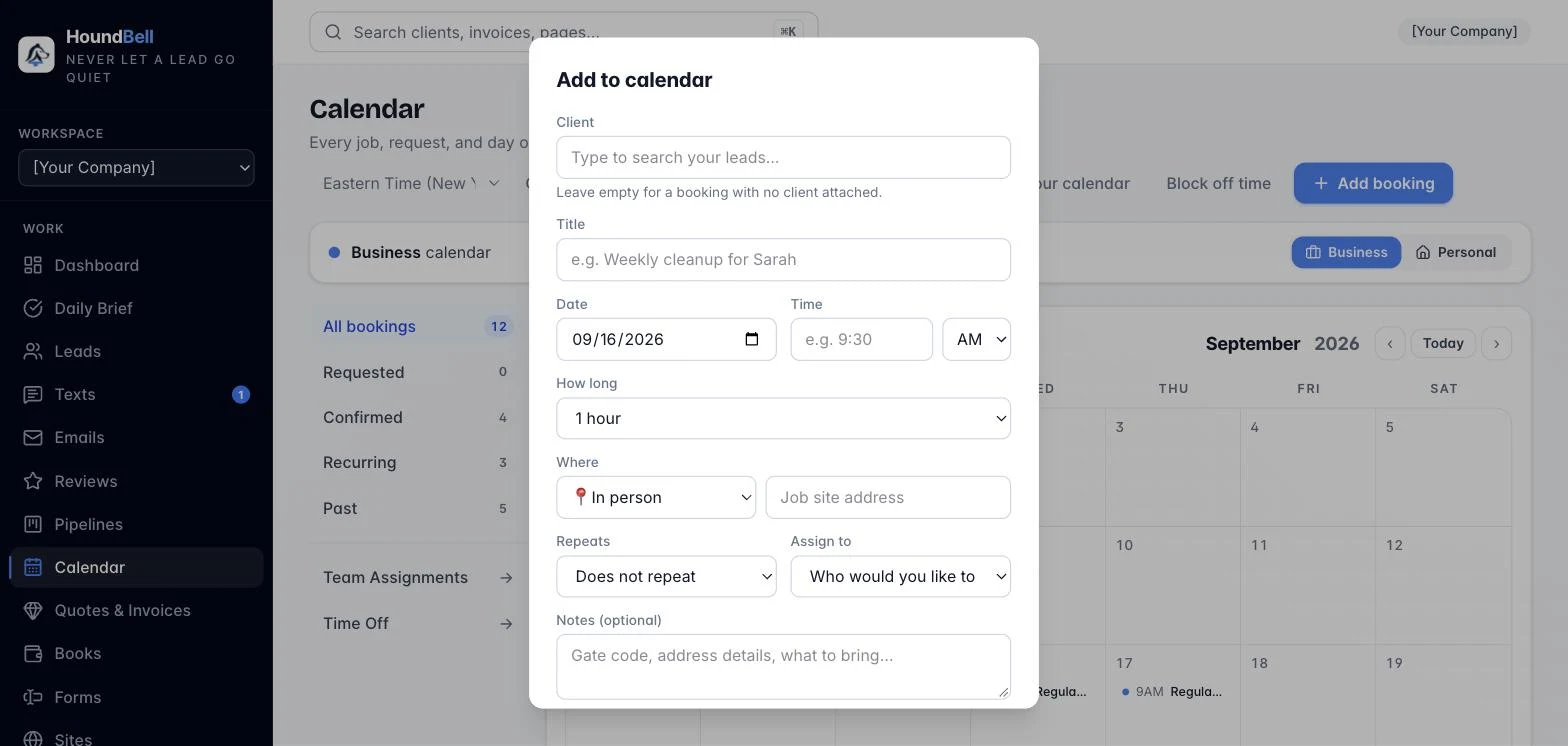1568x746 pixels.
Task: Click the Job site address field
Action: (888, 497)
